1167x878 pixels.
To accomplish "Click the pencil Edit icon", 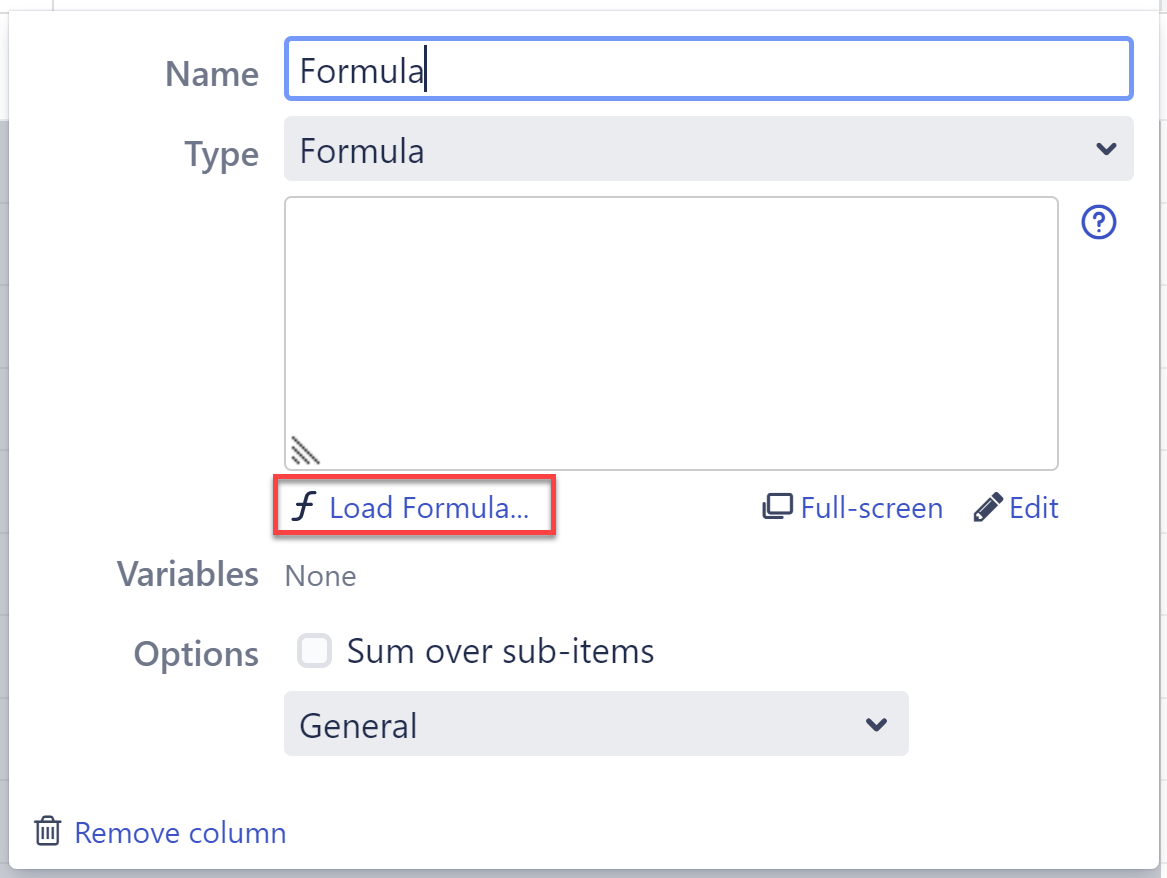I will click(x=987, y=507).
